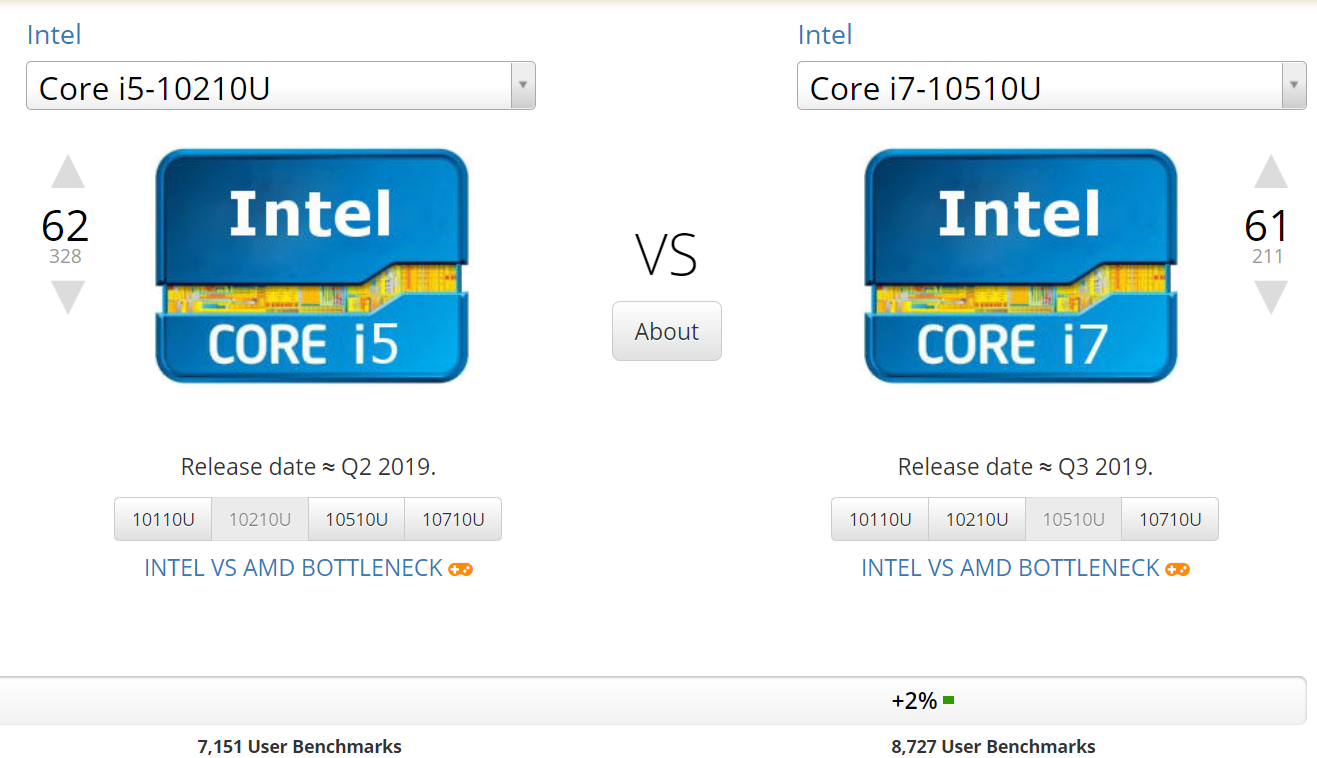Image resolution: width=1317 pixels, height=758 pixels.
Task: Click the vote count 328
Action: tap(65, 257)
